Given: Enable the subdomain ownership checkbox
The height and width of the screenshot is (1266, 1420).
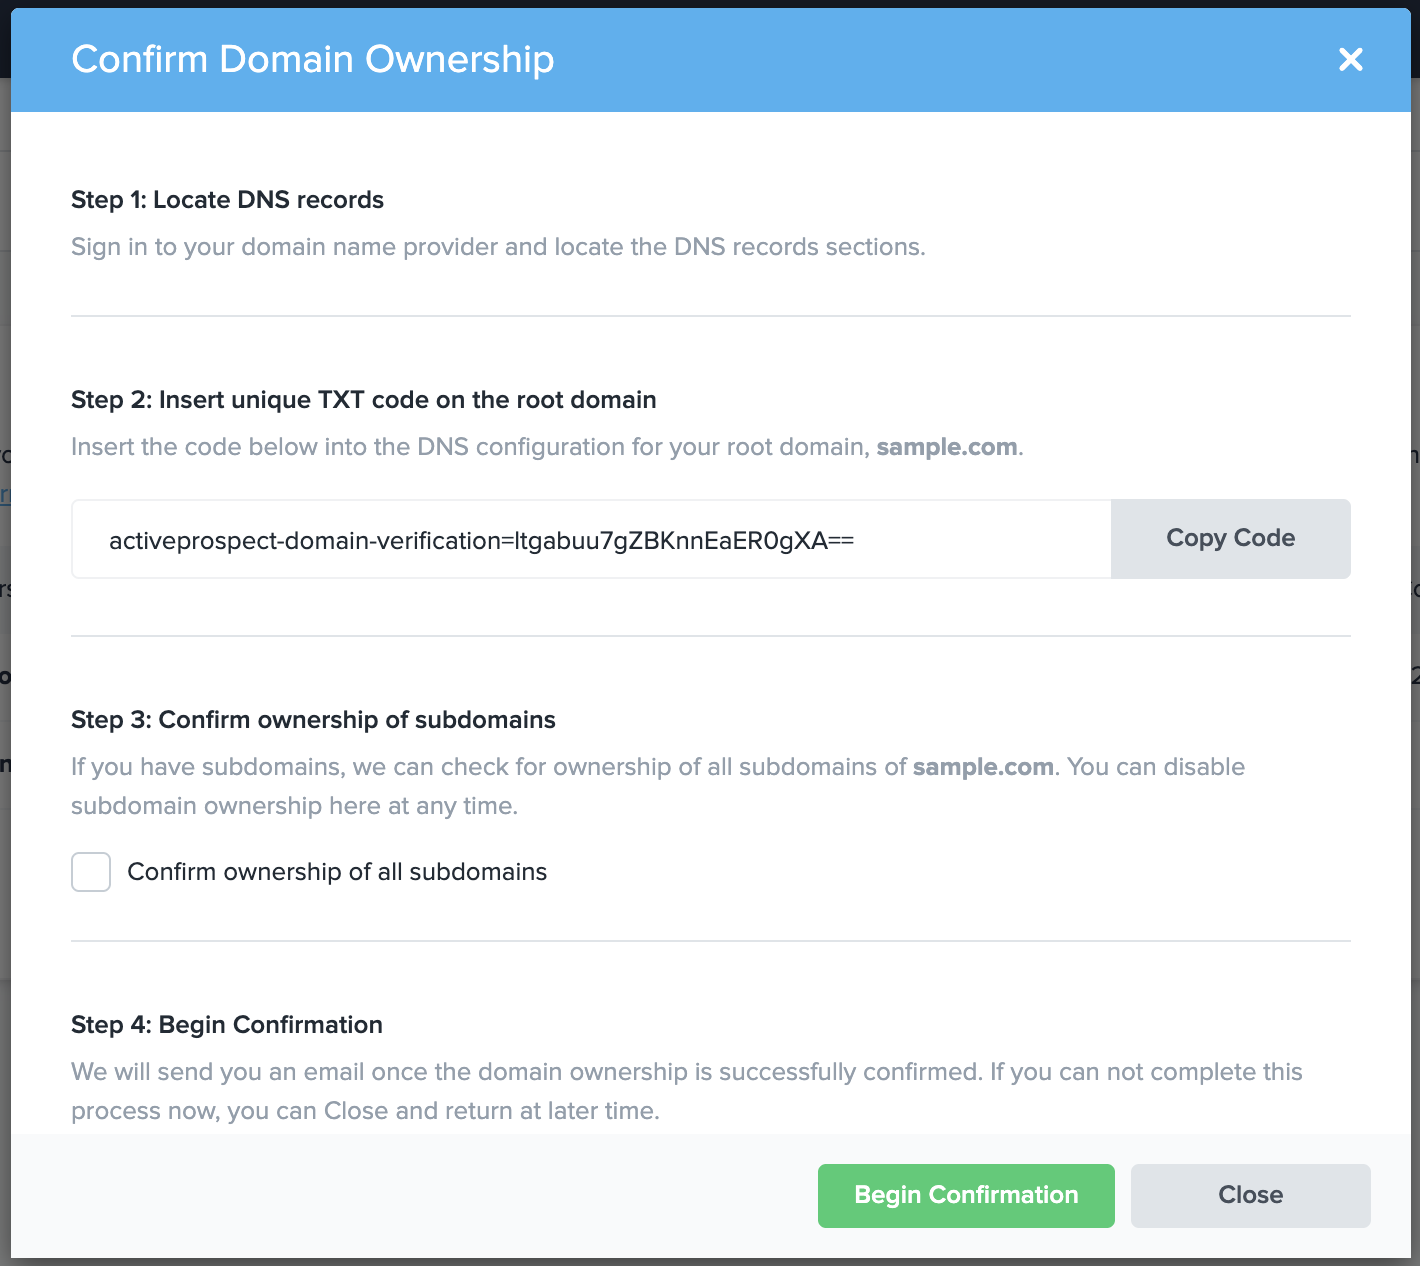Looking at the screenshot, I should 91,872.
